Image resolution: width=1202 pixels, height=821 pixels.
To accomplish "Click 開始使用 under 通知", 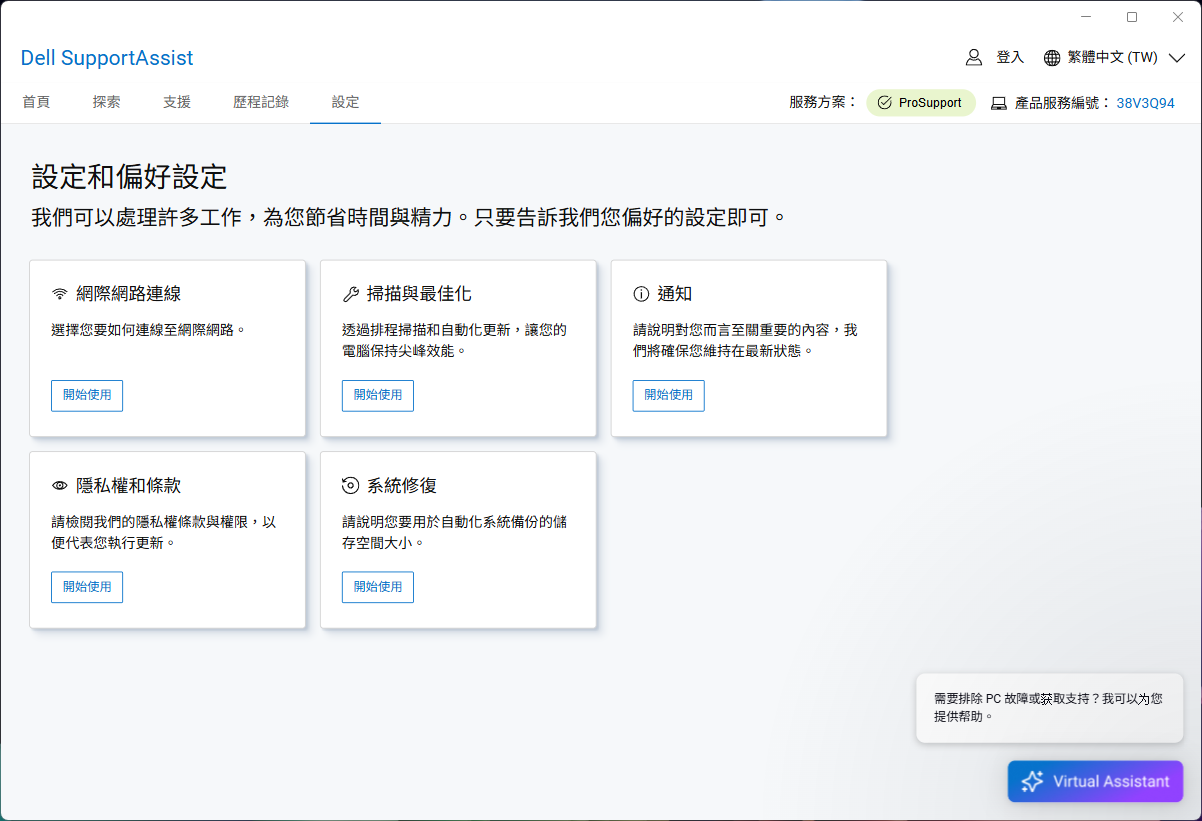I will coord(668,395).
